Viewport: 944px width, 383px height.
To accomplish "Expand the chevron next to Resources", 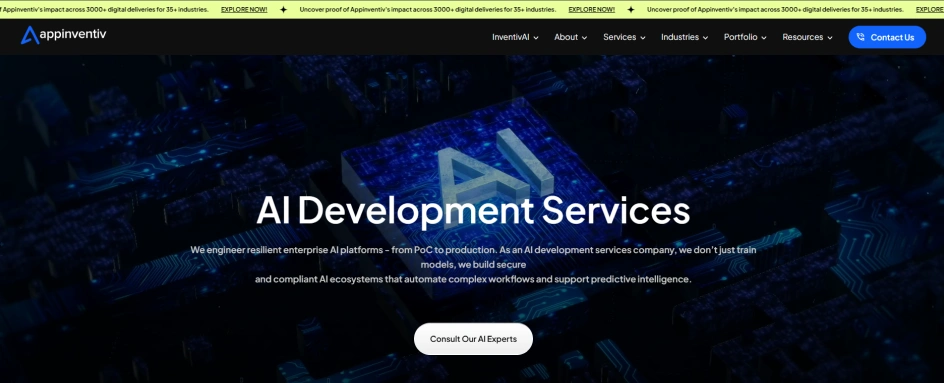I will [830, 38].
